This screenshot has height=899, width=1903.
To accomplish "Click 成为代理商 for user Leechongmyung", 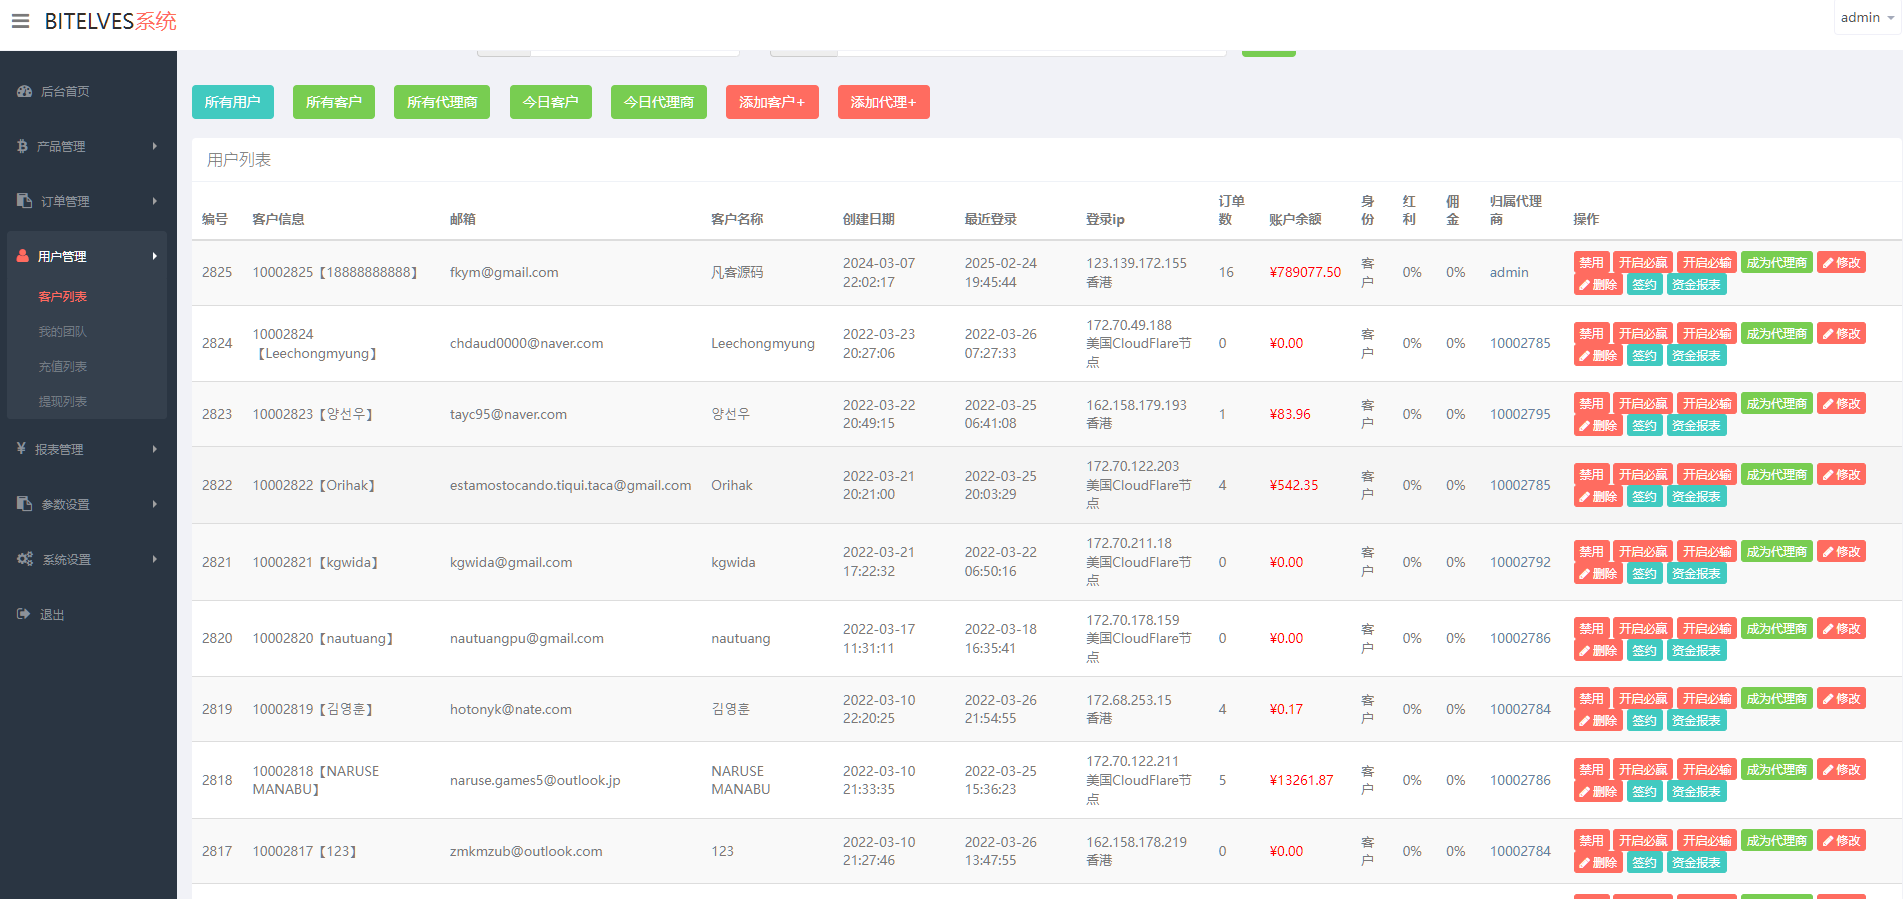I will (1776, 334).
